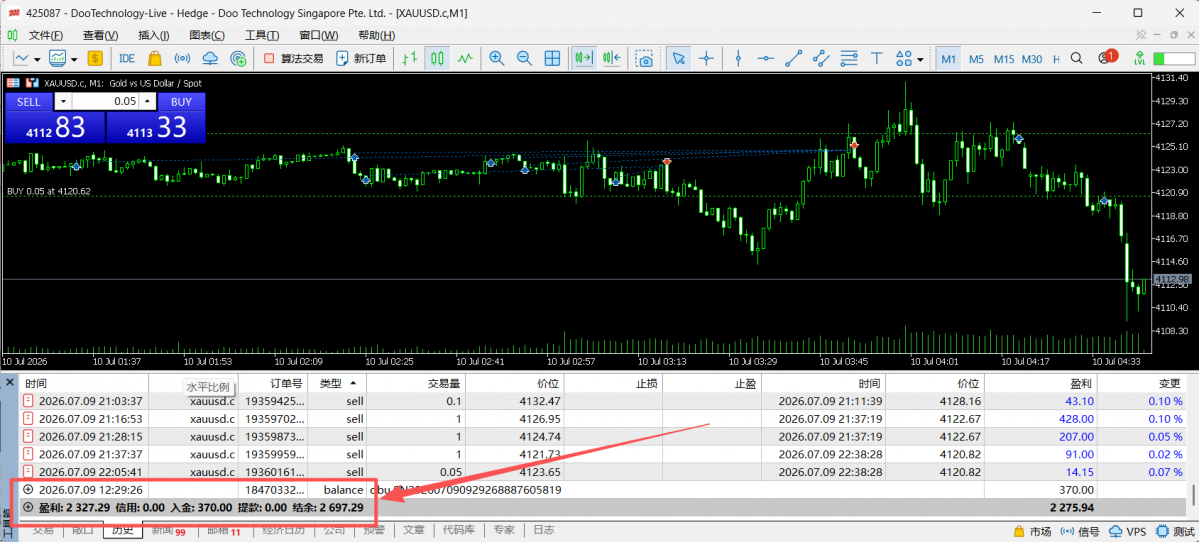Open the IDE MetaEditor icon
Image resolution: width=1199 pixels, height=542 pixels.
tap(127, 58)
